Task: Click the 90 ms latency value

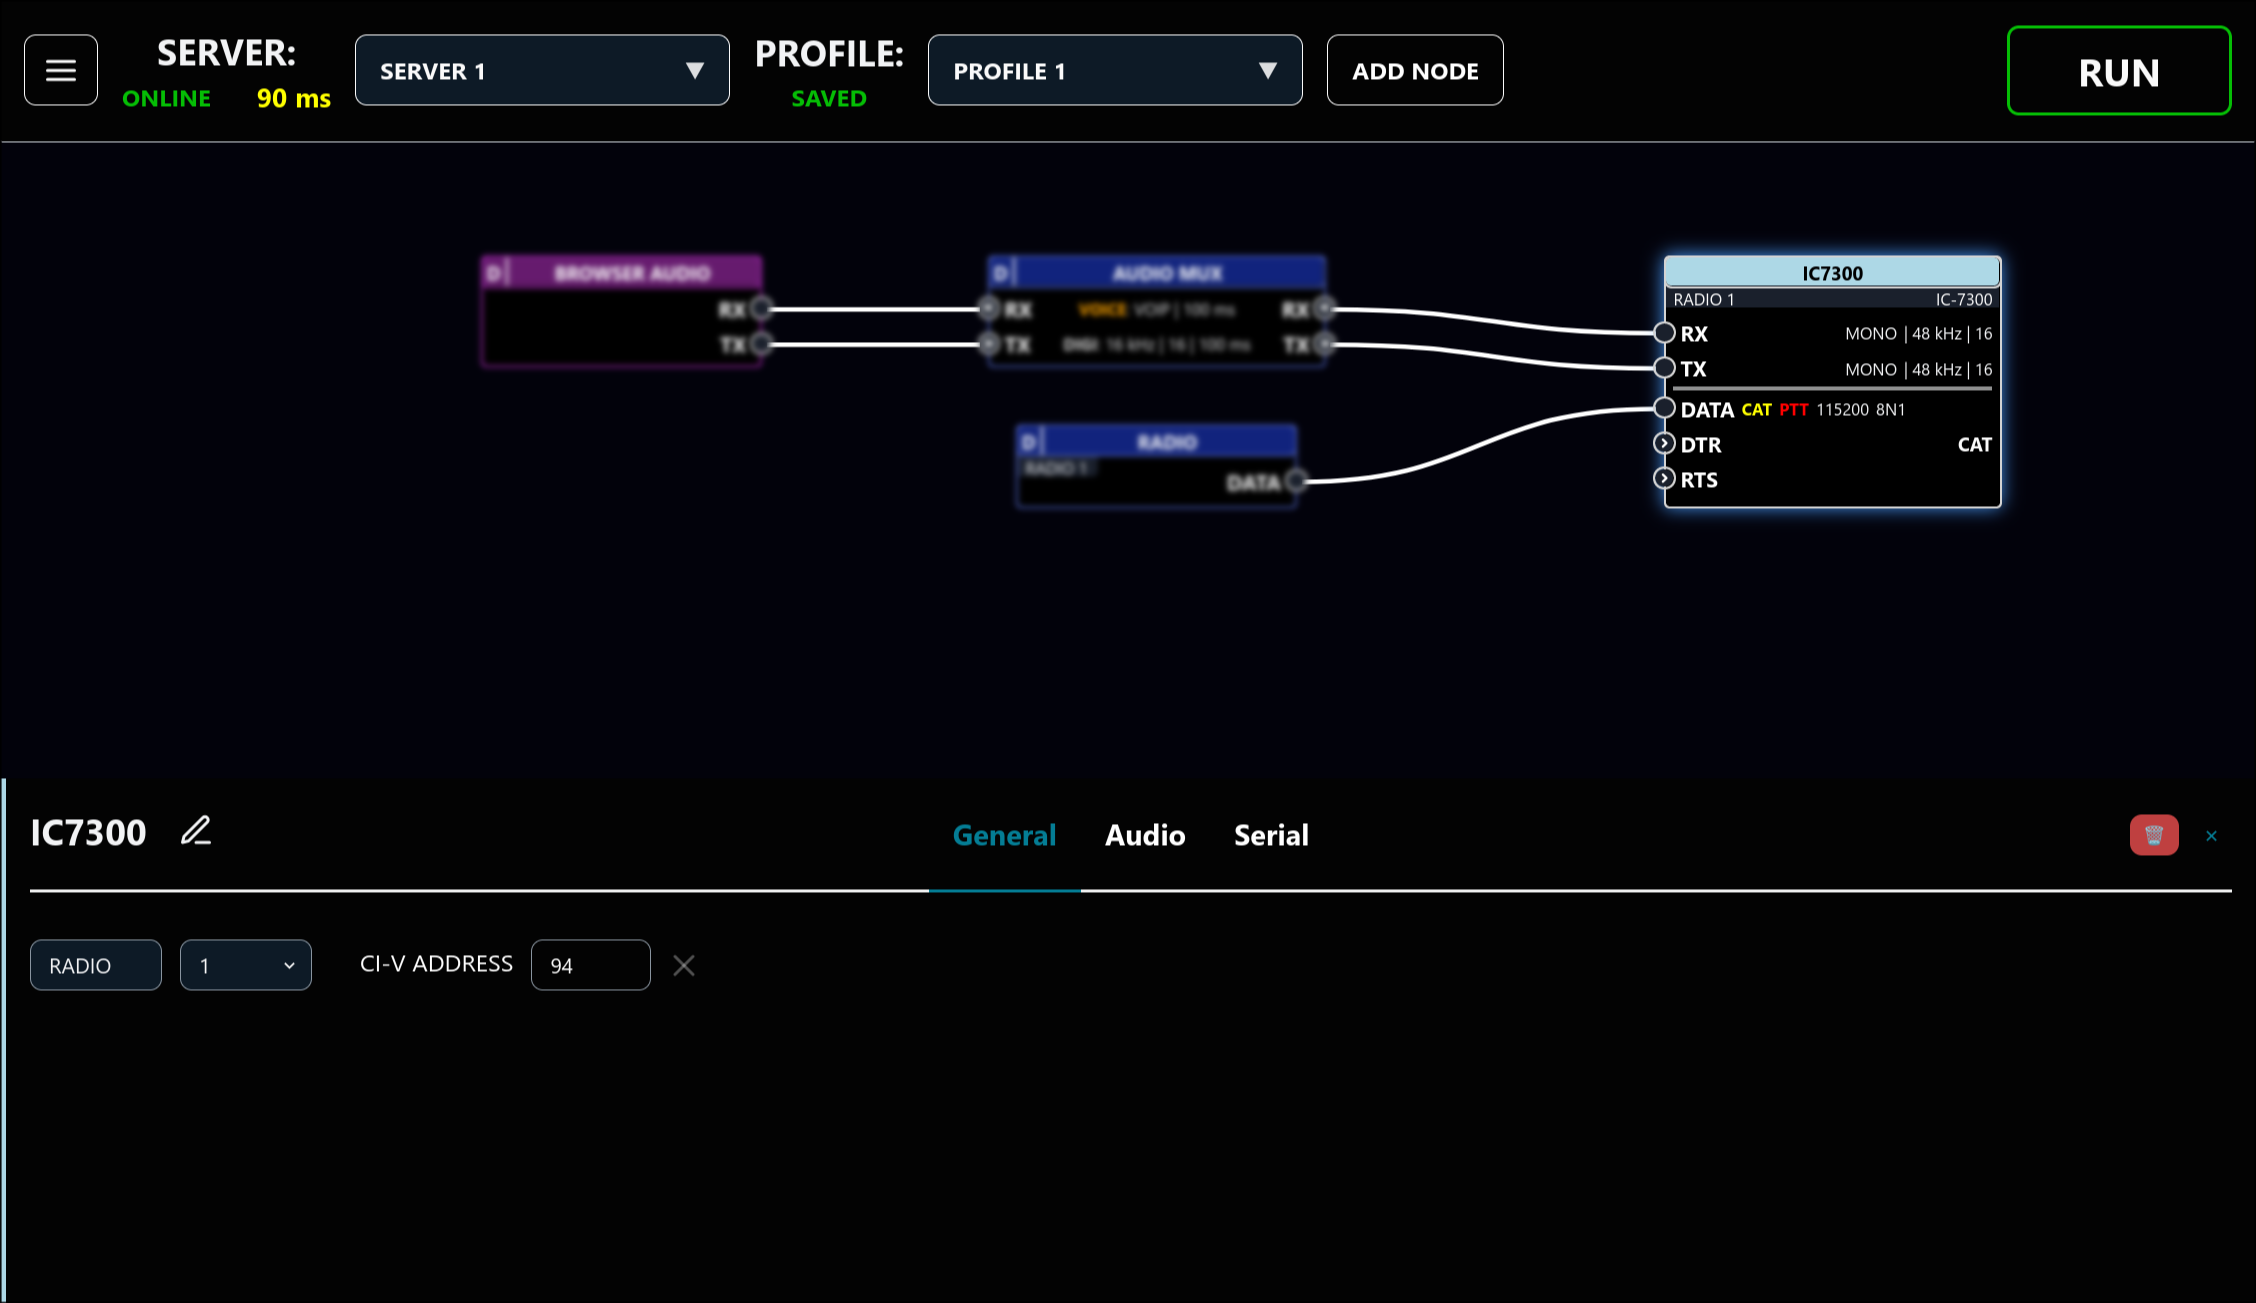Action: 293,98
